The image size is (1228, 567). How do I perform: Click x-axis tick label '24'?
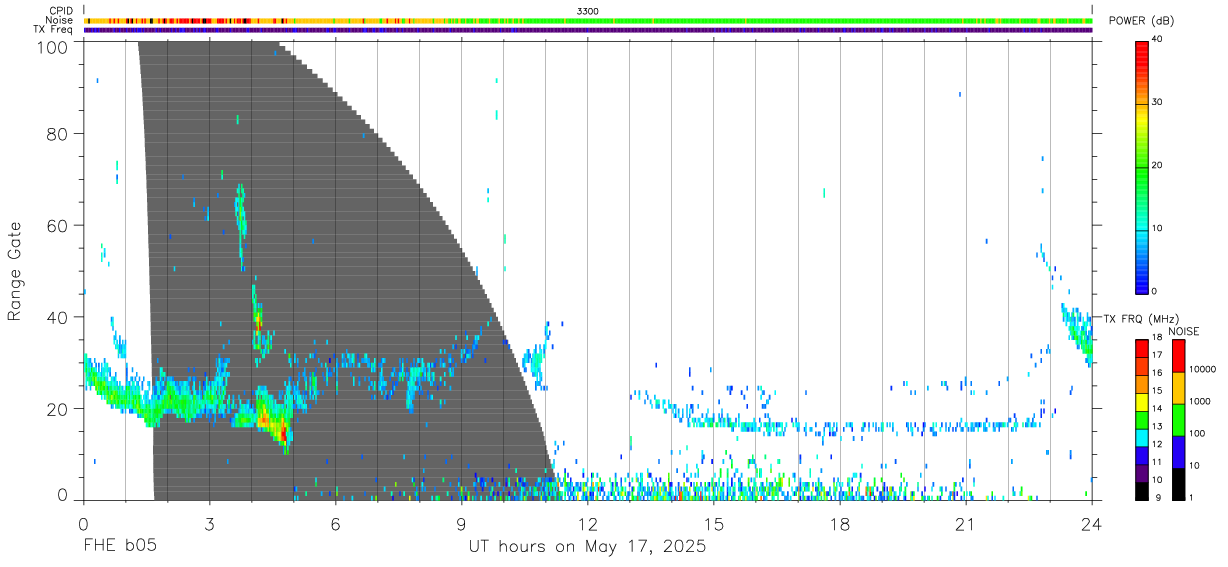pyautogui.click(x=1092, y=523)
